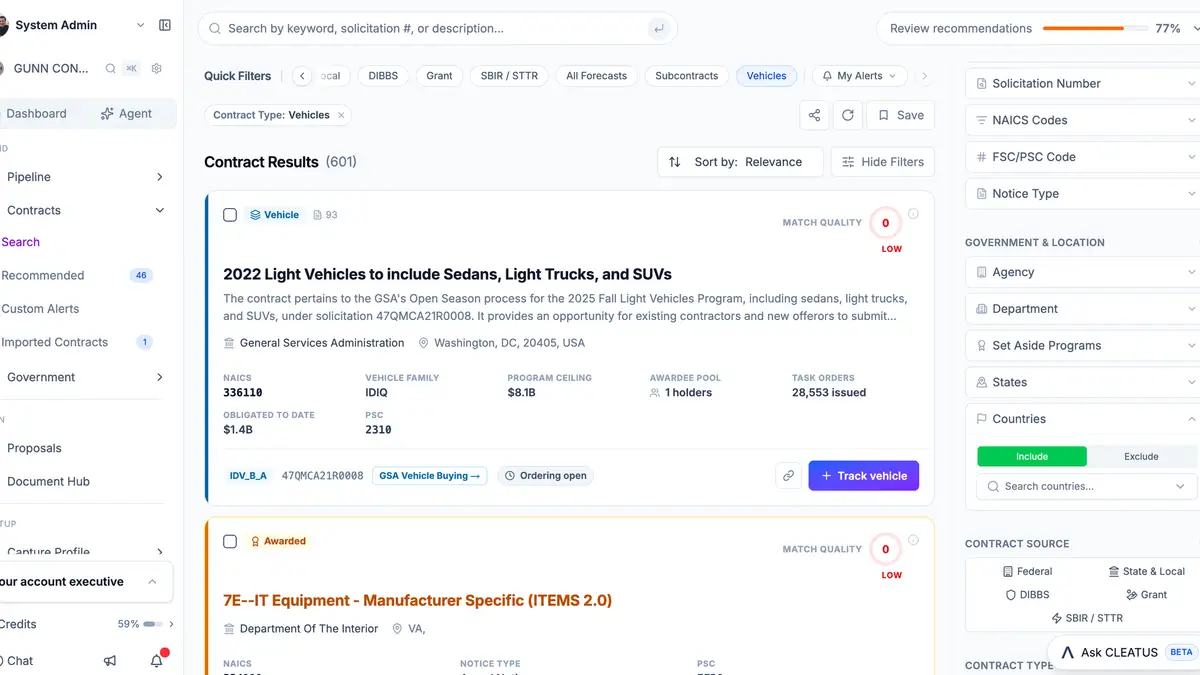Toggle Grant contract source
The width and height of the screenshot is (1200, 675).
[1147, 595]
